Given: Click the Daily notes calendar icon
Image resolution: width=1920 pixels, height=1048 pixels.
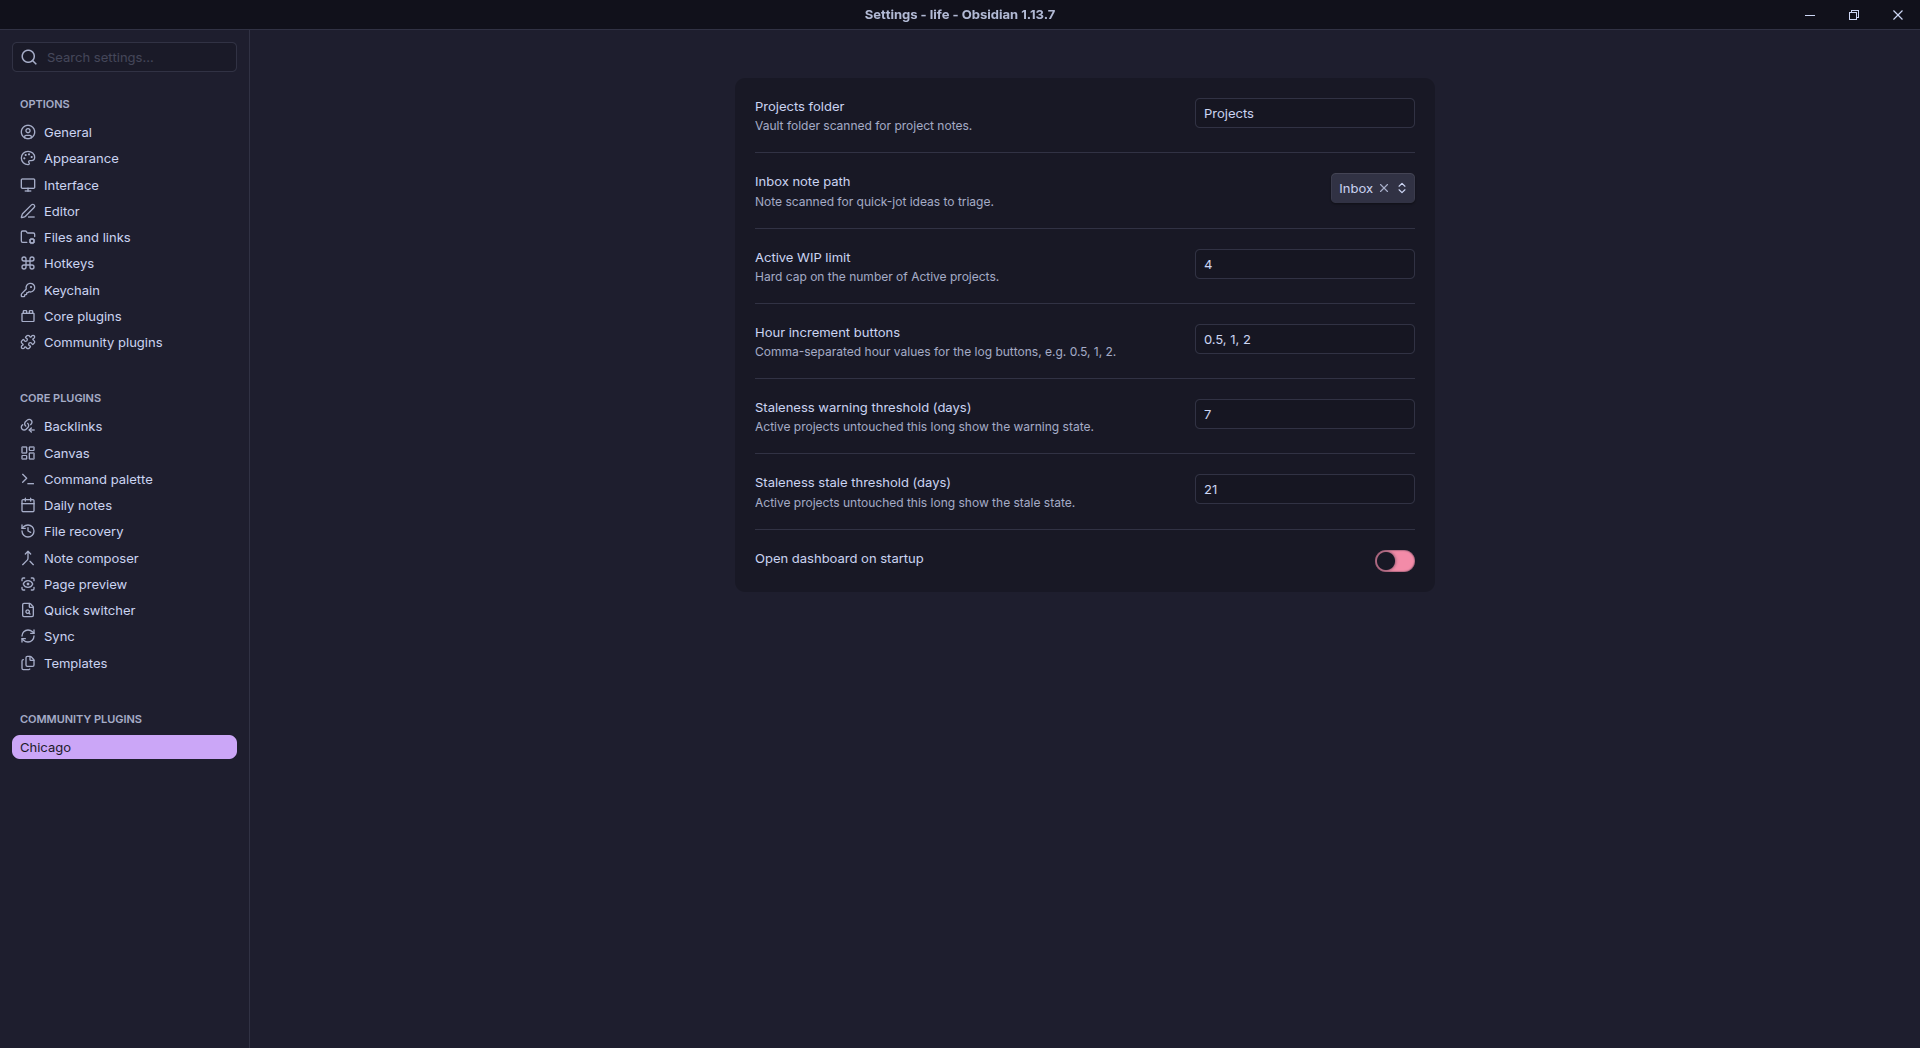Looking at the screenshot, I should point(28,505).
